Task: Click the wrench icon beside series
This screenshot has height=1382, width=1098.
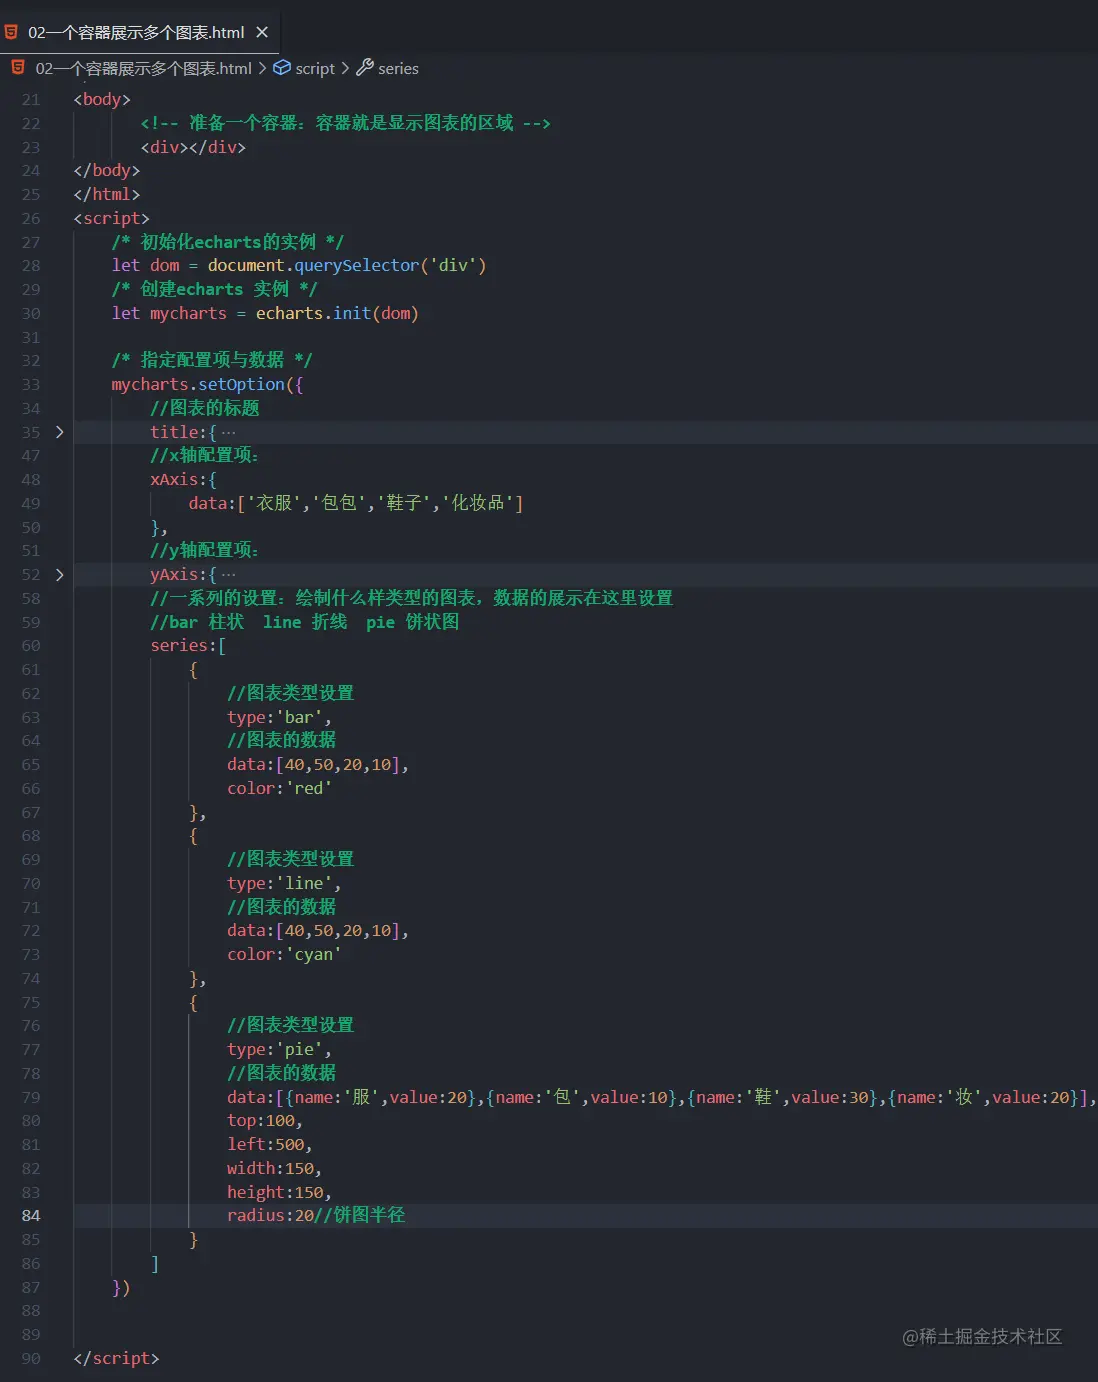Action: pos(365,68)
